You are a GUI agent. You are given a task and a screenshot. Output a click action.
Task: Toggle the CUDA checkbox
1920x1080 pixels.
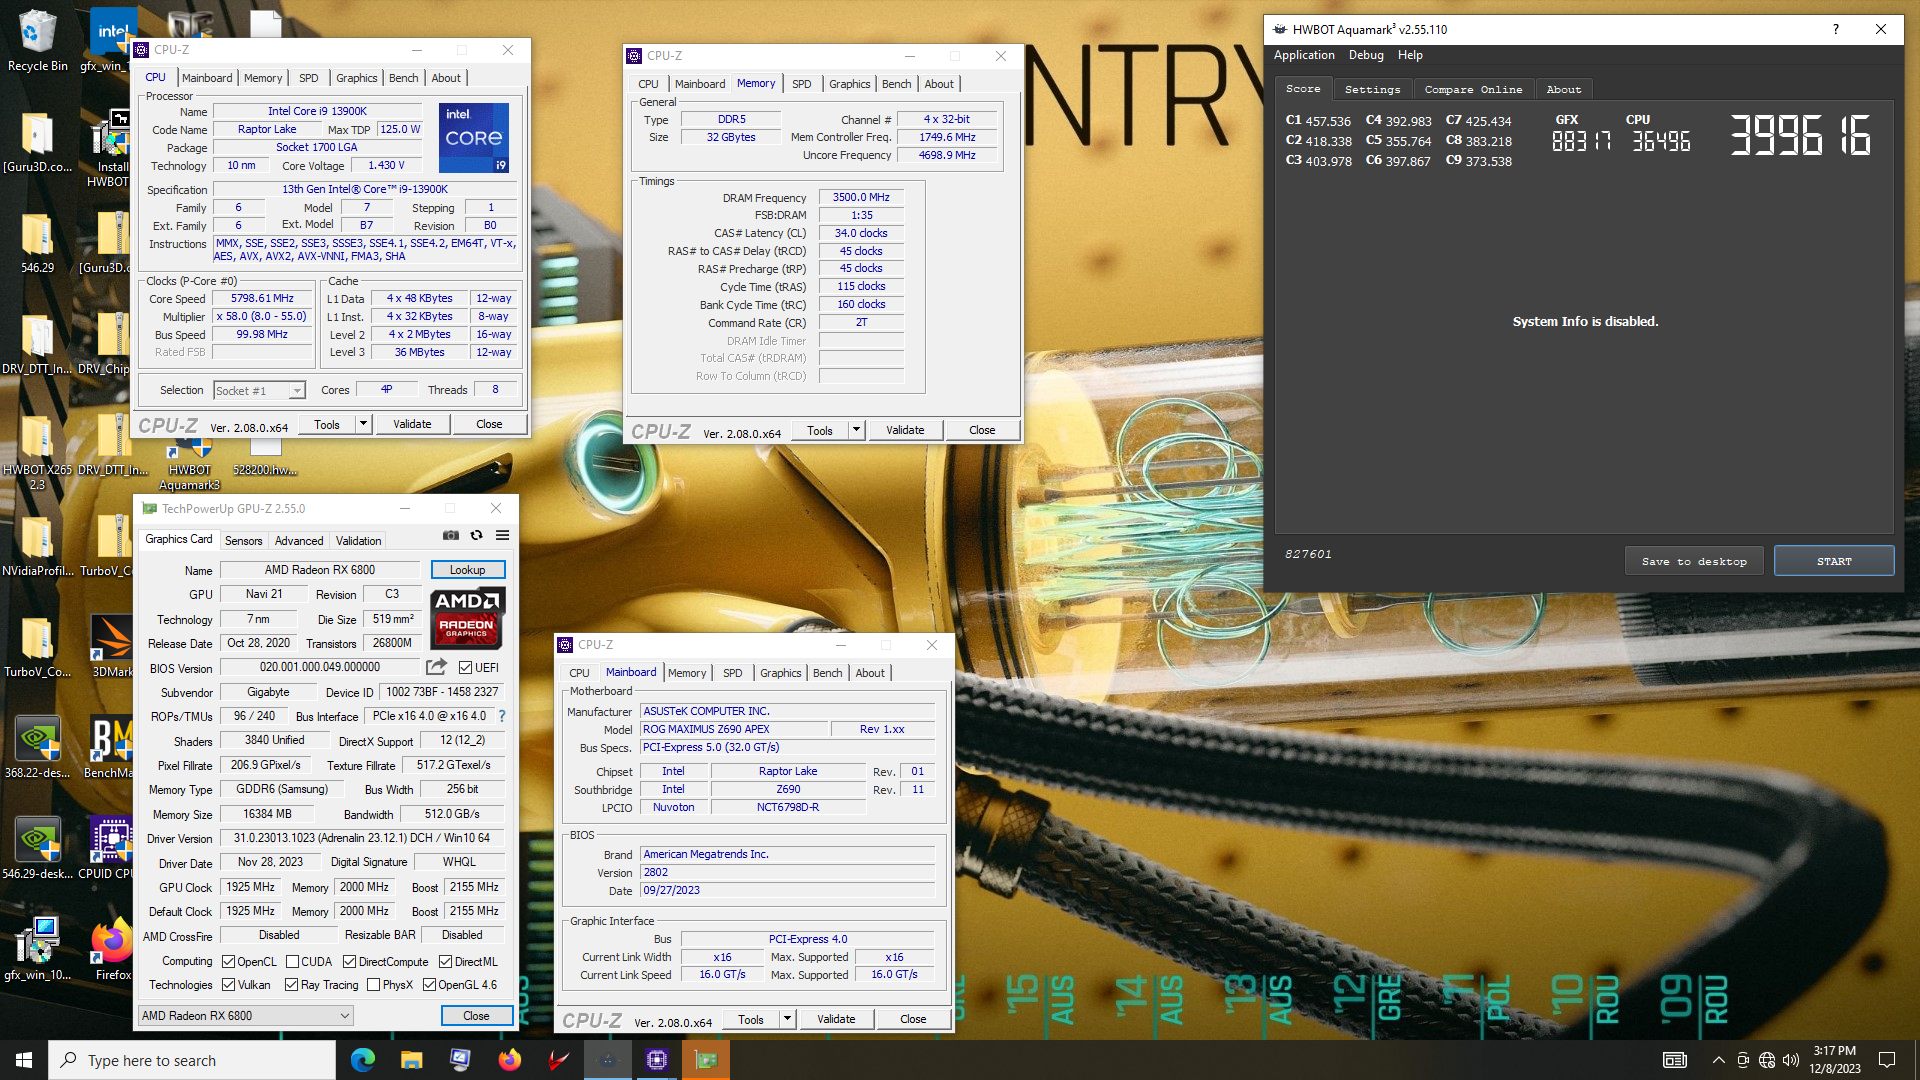[x=292, y=961]
